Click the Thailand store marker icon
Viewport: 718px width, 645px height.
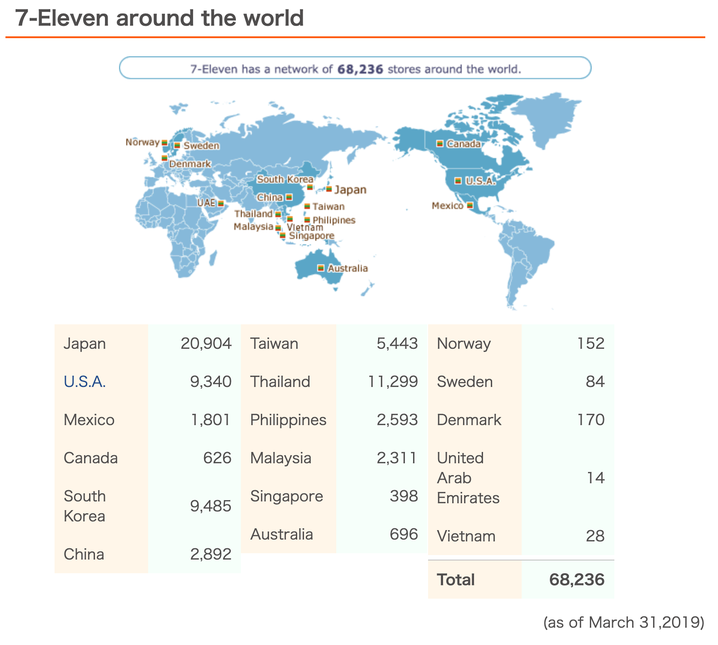click(278, 214)
